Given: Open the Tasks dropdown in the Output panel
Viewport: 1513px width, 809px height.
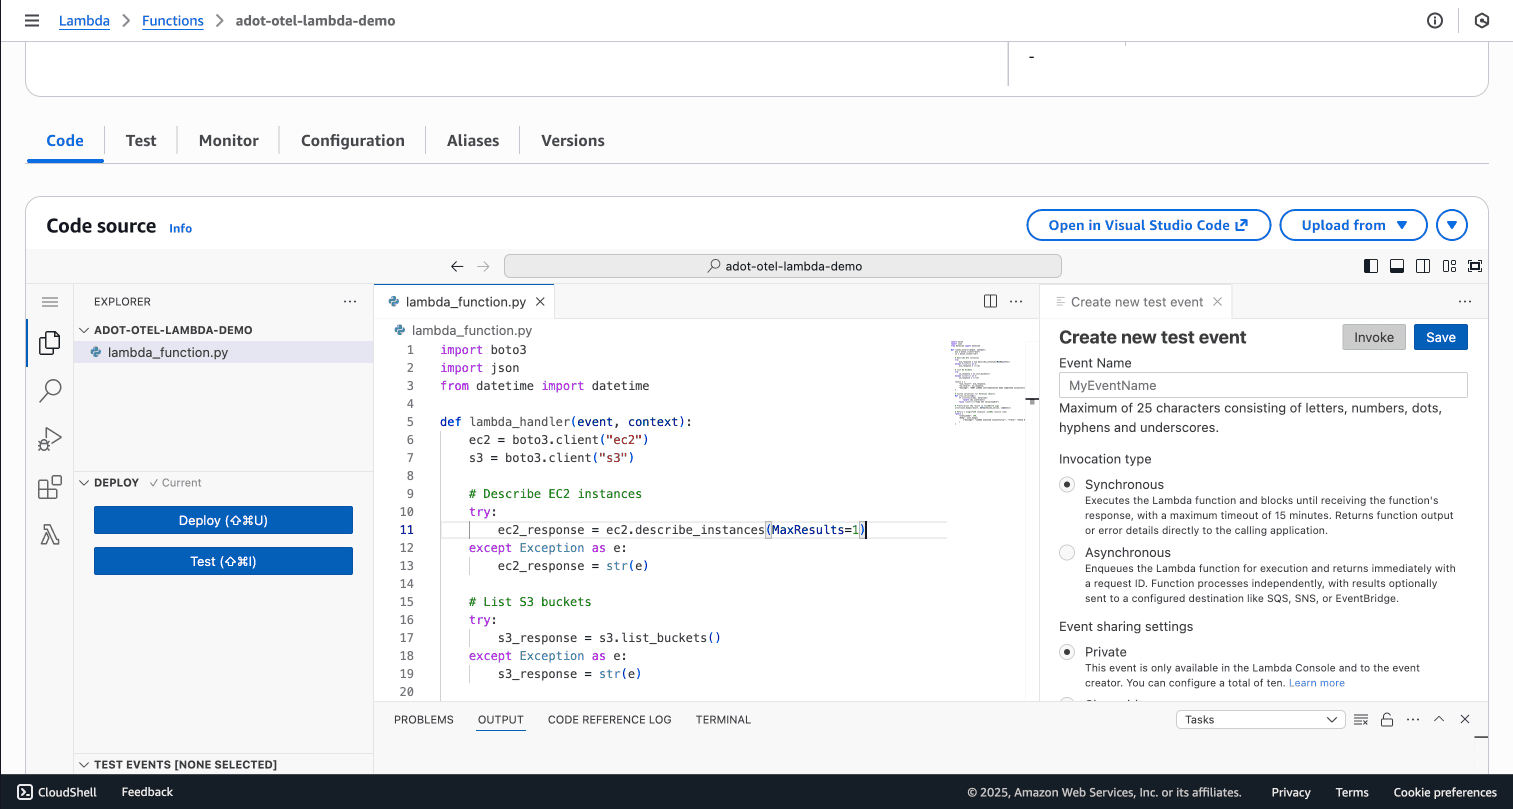Looking at the screenshot, I should (x=1260, y=719).
